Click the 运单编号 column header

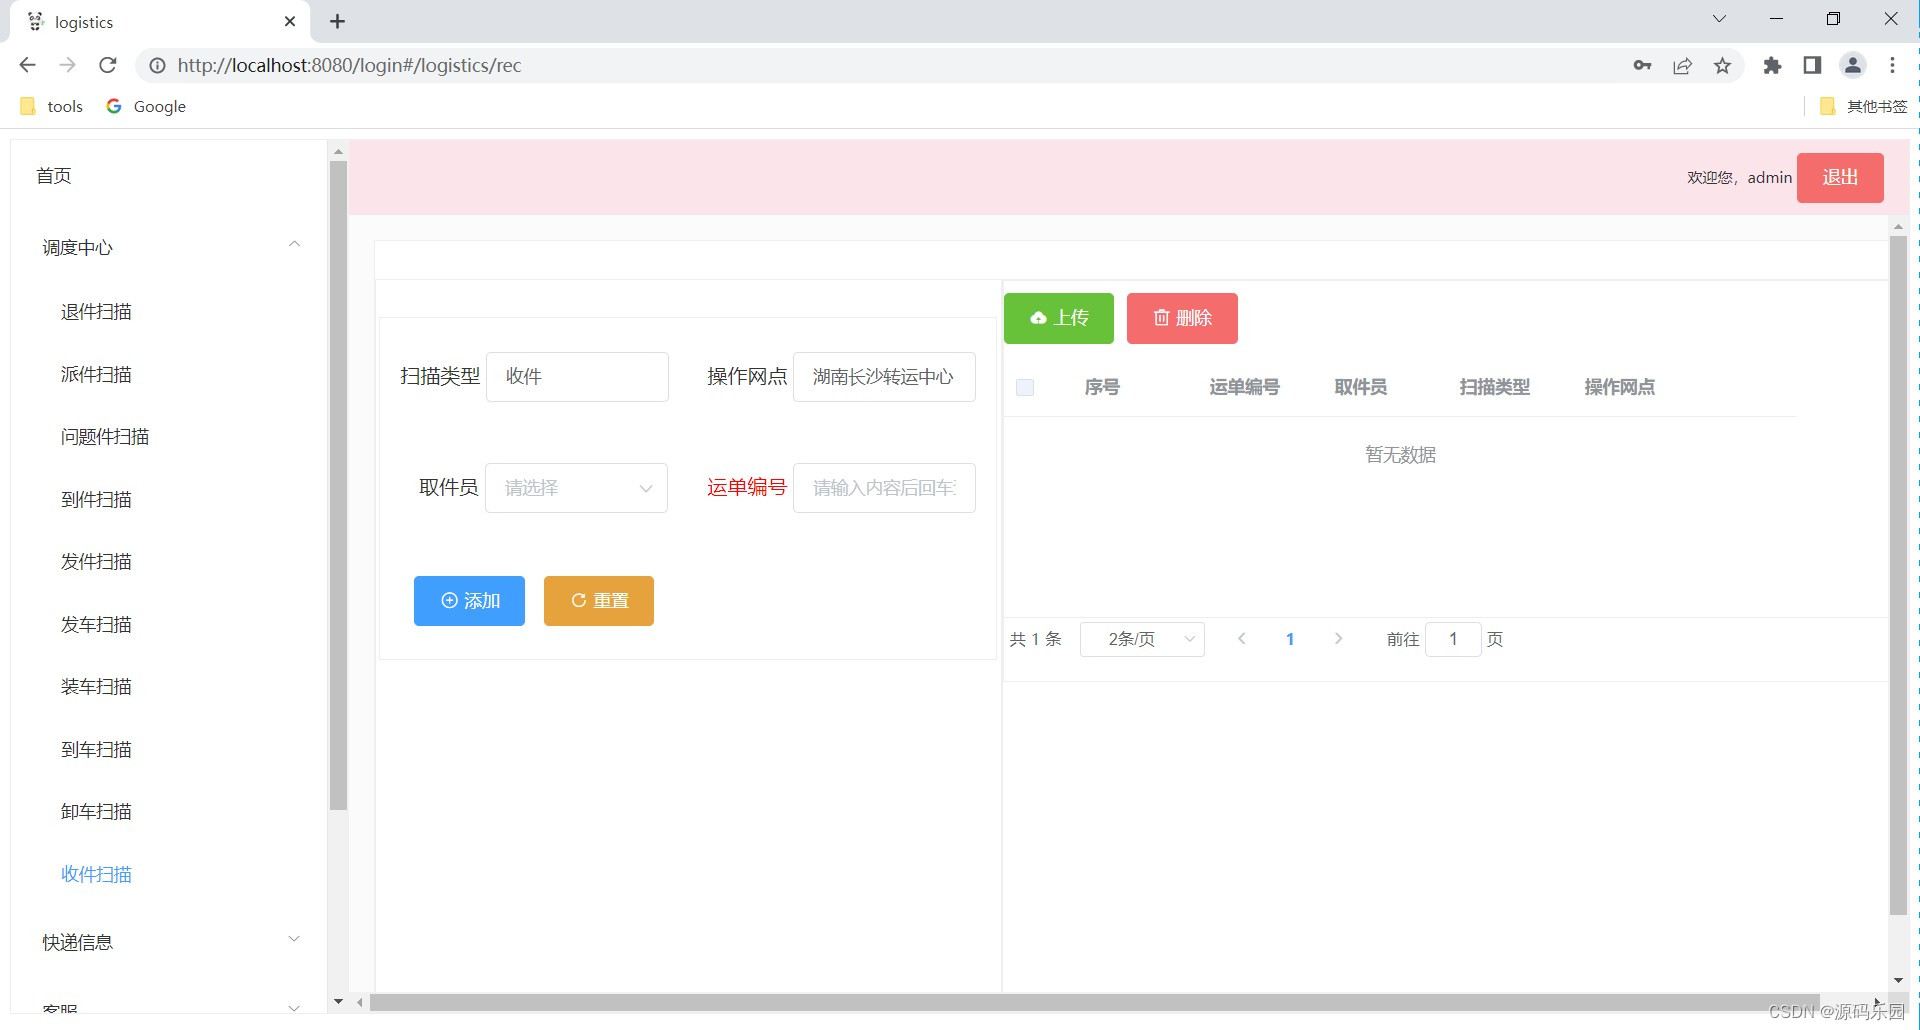pyautogui.click(x=1244, y=387)
